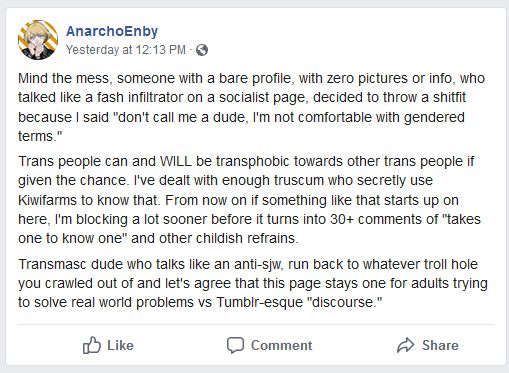Image resolution: width=509 pixels, height=373 pixels.
Task: Click the word 'Tumblr-esque' in last paragraph
Action: pyautogui.click(x=259, y=302)
